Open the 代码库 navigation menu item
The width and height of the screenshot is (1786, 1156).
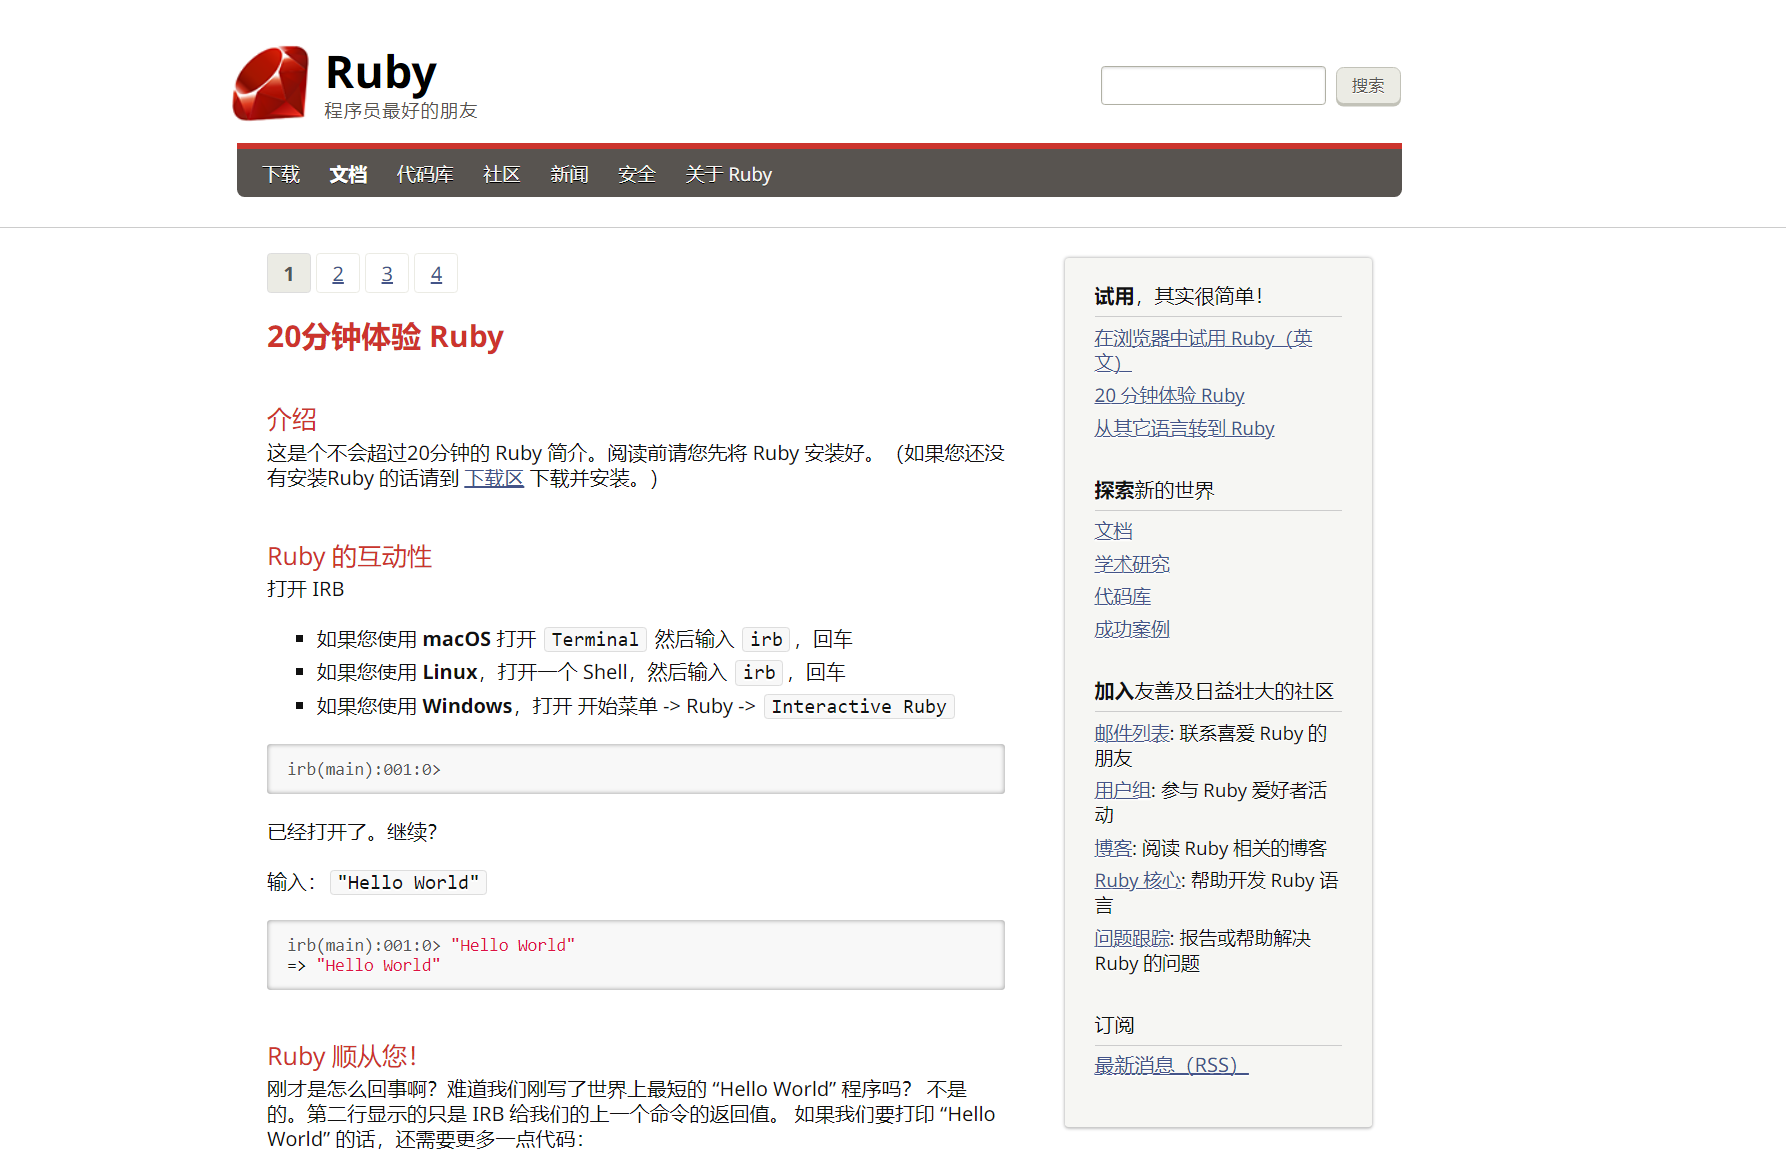[425, 174]
